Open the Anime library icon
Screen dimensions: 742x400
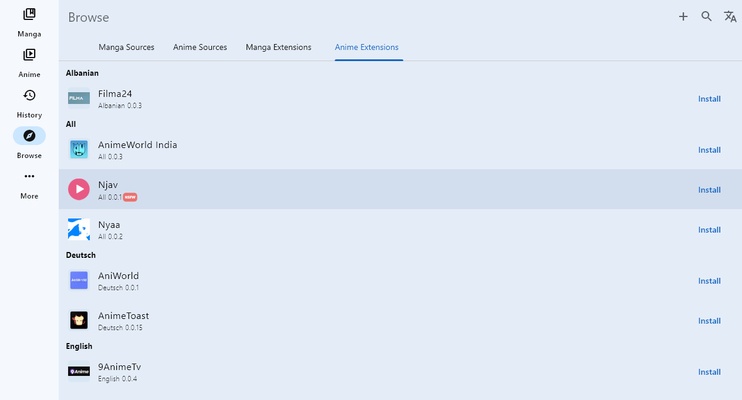29,55
